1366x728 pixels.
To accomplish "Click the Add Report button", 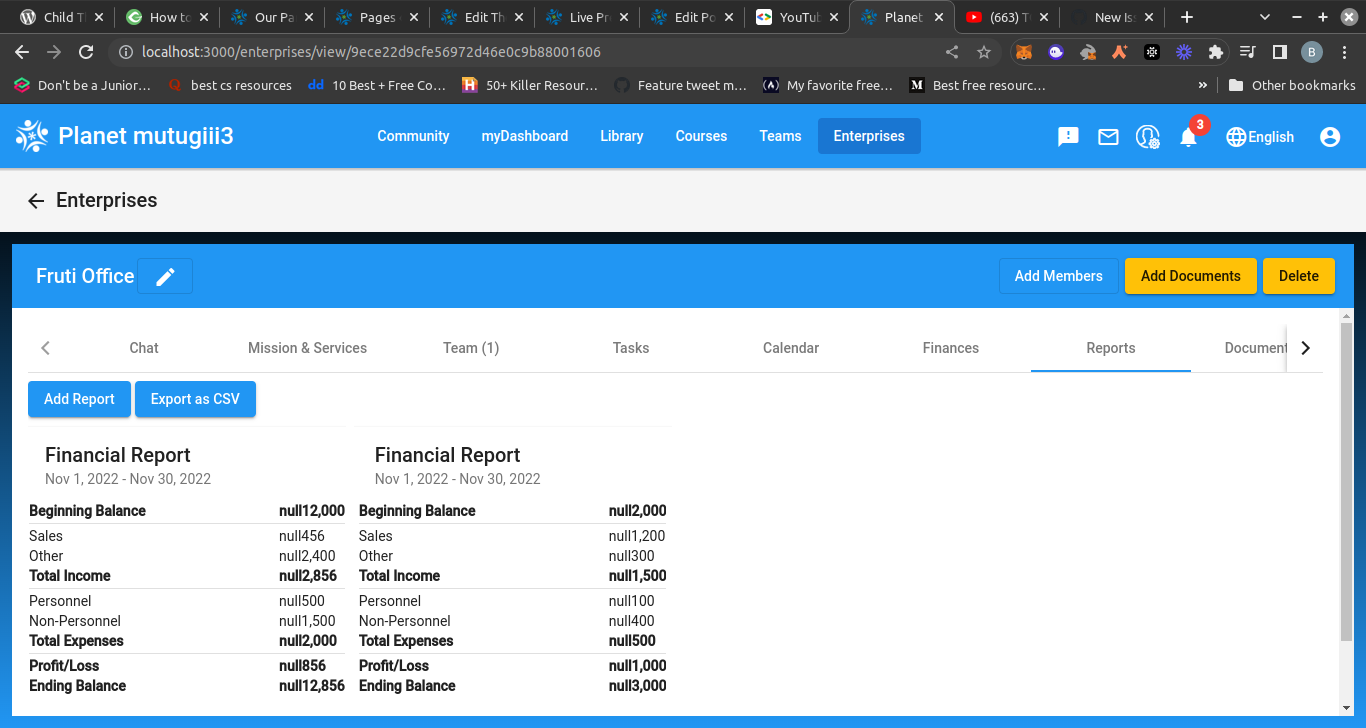I will coord(79,398).
